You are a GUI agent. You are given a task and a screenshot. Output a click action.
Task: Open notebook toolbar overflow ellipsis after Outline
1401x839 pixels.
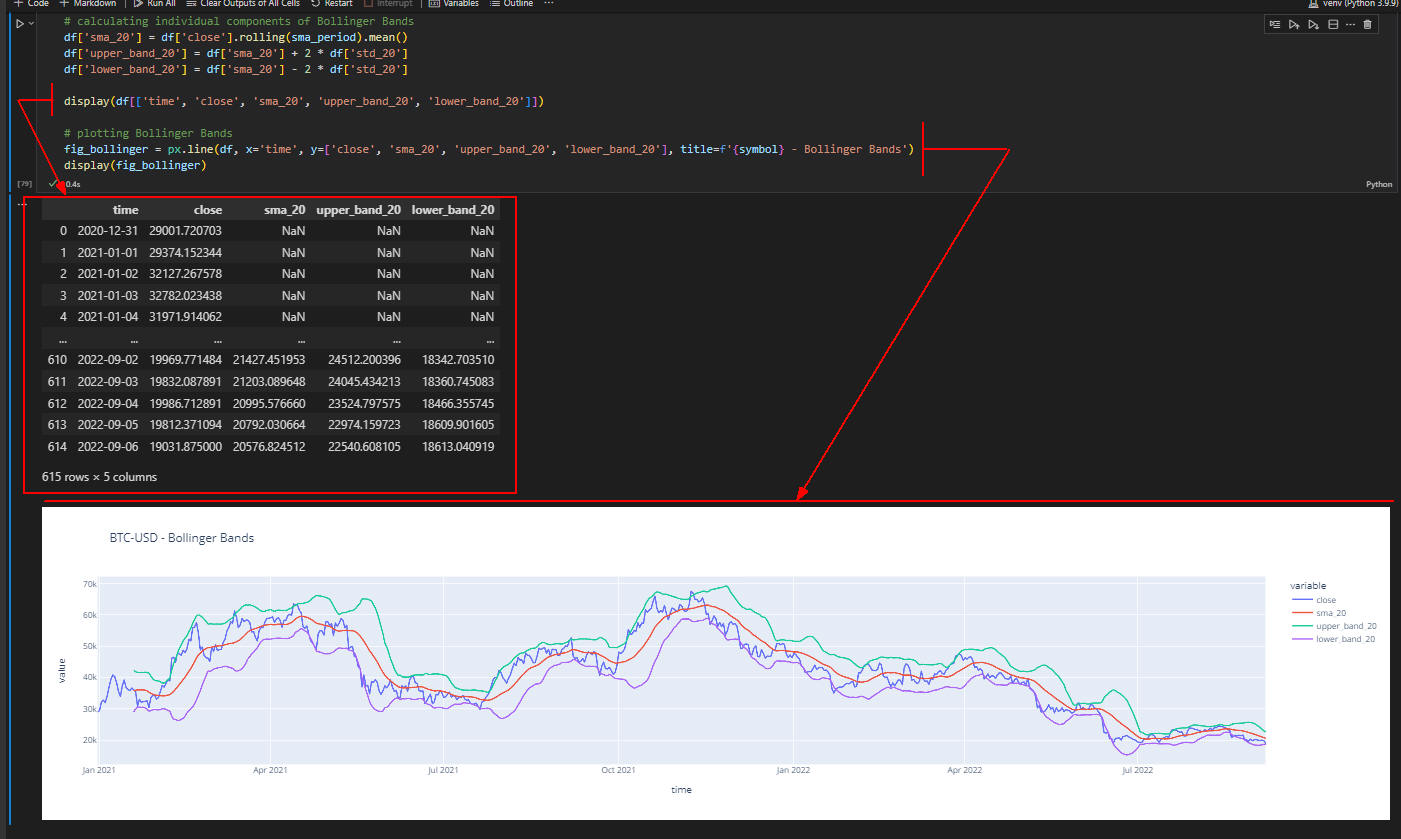click(549, 4)
